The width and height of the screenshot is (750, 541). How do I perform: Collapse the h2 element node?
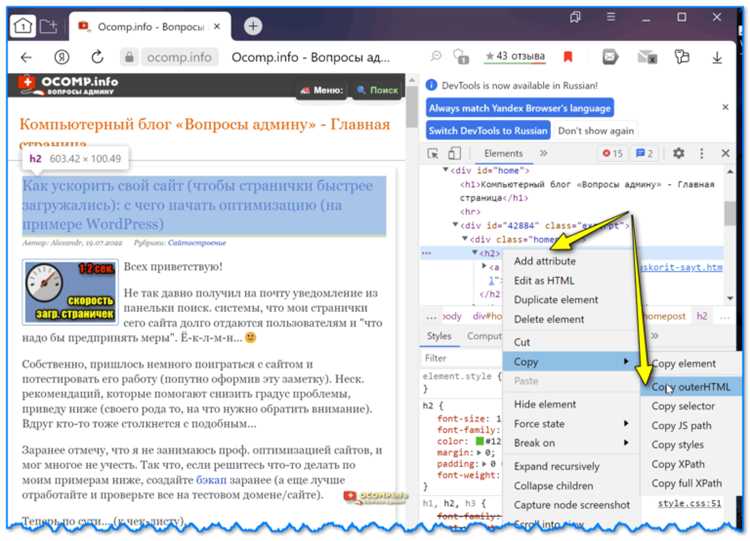click(x=474, y=253)
